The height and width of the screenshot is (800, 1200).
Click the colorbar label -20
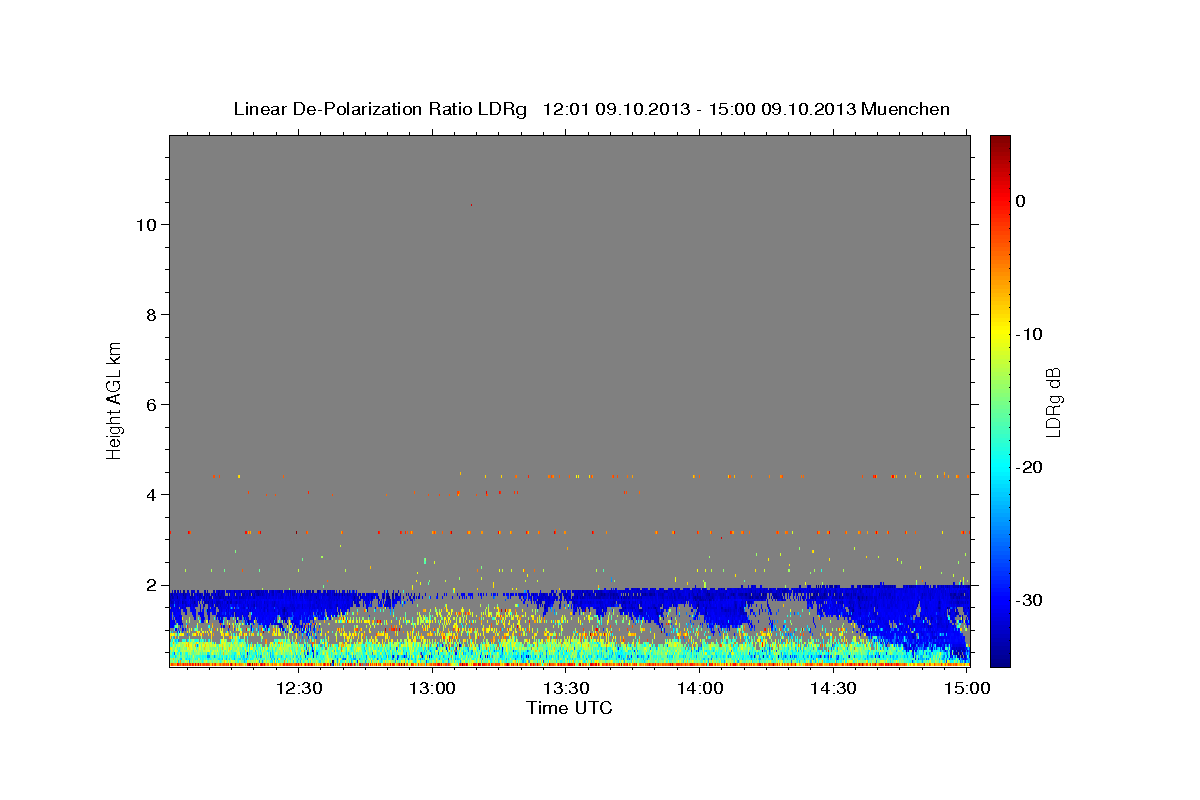coord(1030,467)
